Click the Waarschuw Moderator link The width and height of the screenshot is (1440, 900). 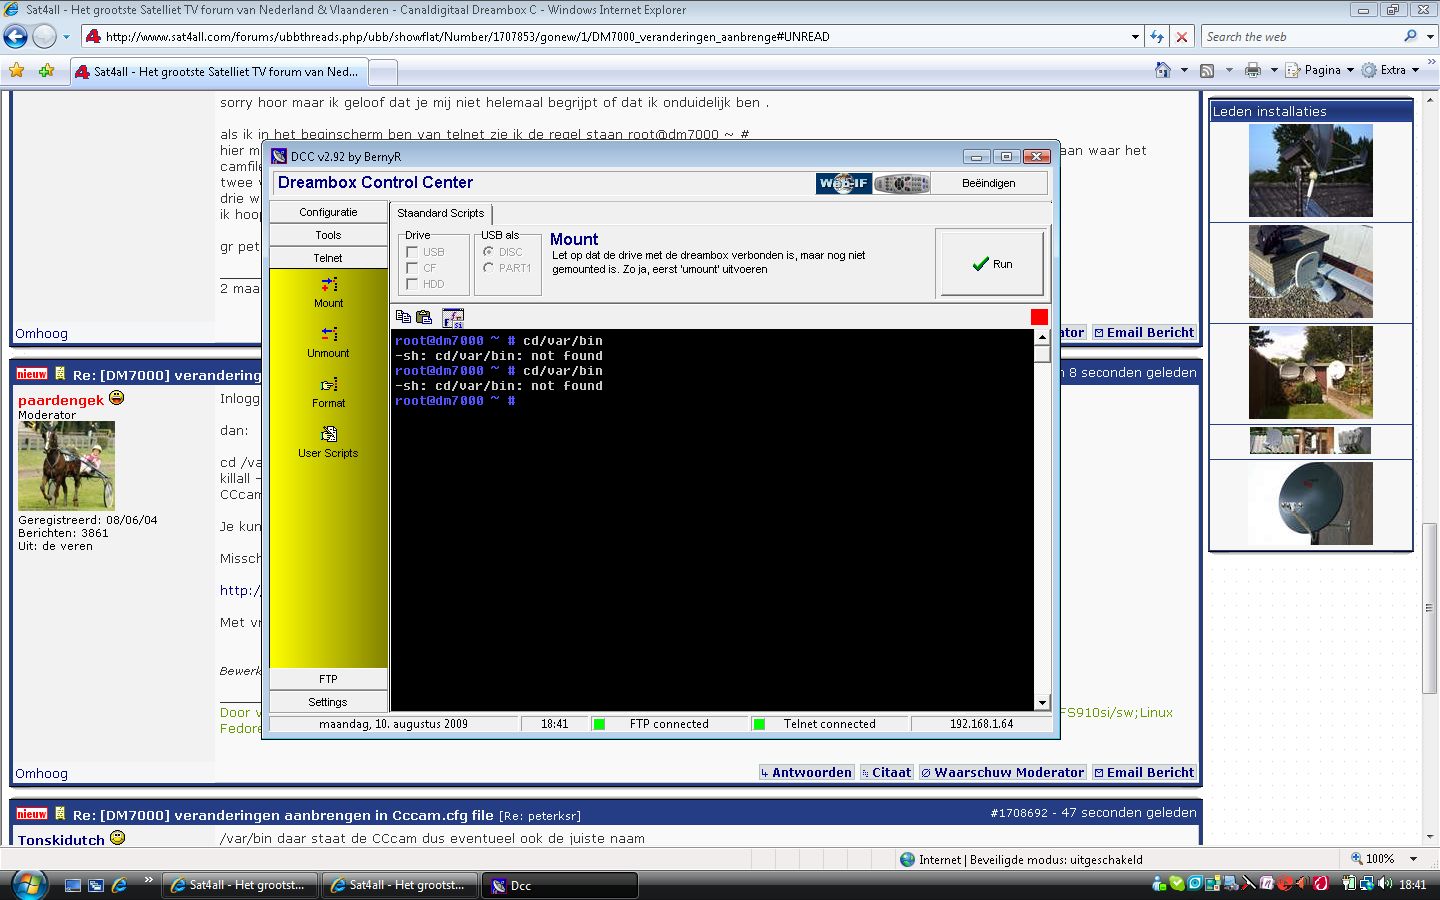tap(1002, 773)
